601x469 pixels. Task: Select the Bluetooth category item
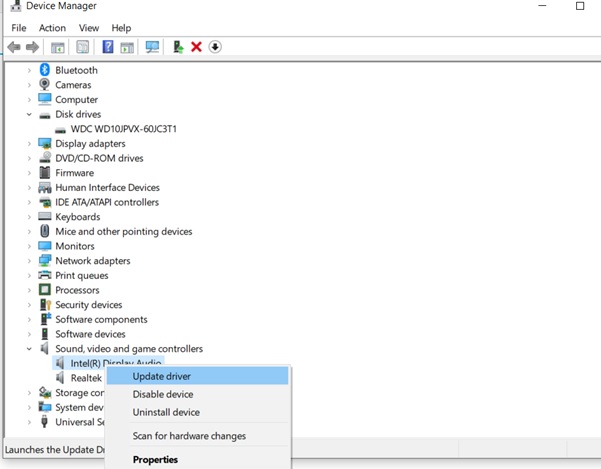click(x=76, y=70)
